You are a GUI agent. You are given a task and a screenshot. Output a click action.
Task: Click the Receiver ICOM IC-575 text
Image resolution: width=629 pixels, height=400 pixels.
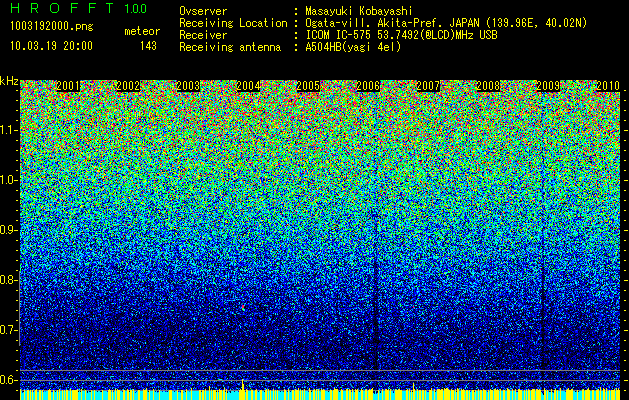[401, 35]
